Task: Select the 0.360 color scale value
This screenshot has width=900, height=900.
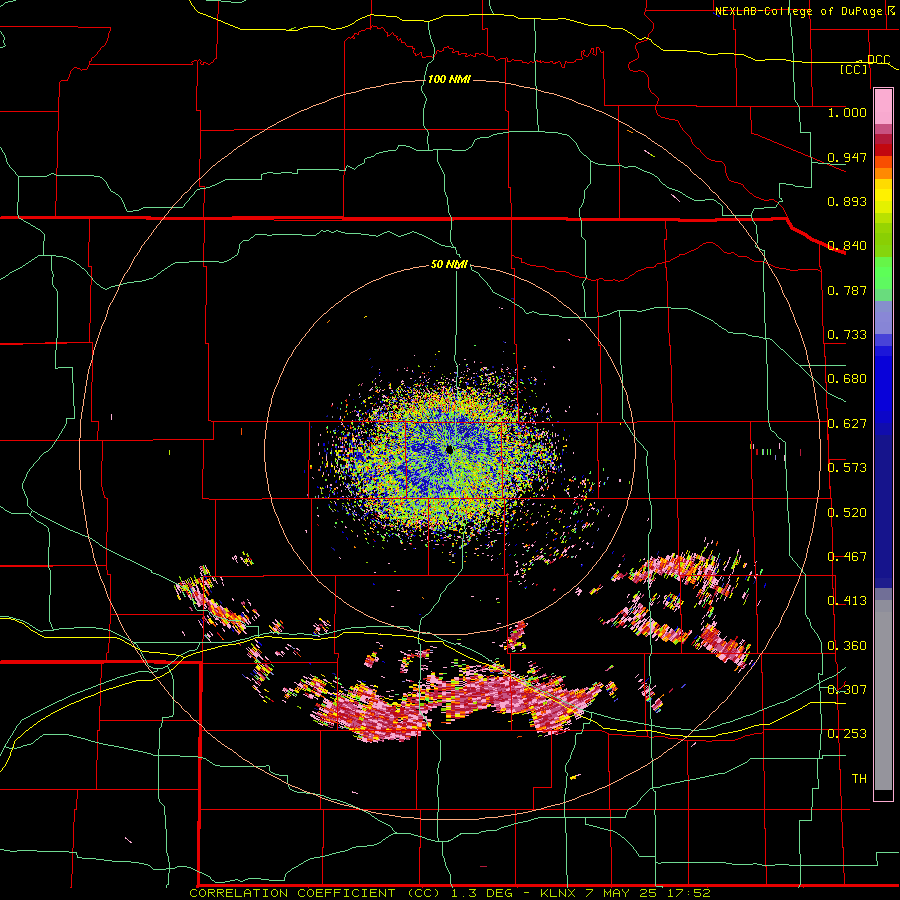Action: (x=847, y=646)
